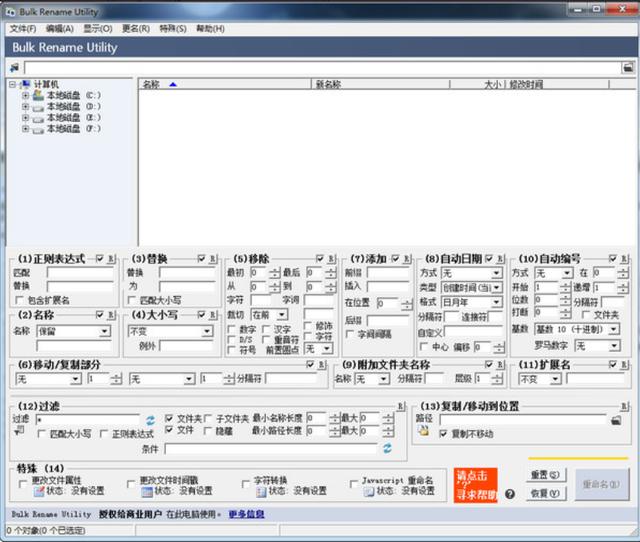Click the refresh icon next to the filter field

click(150, 420)
